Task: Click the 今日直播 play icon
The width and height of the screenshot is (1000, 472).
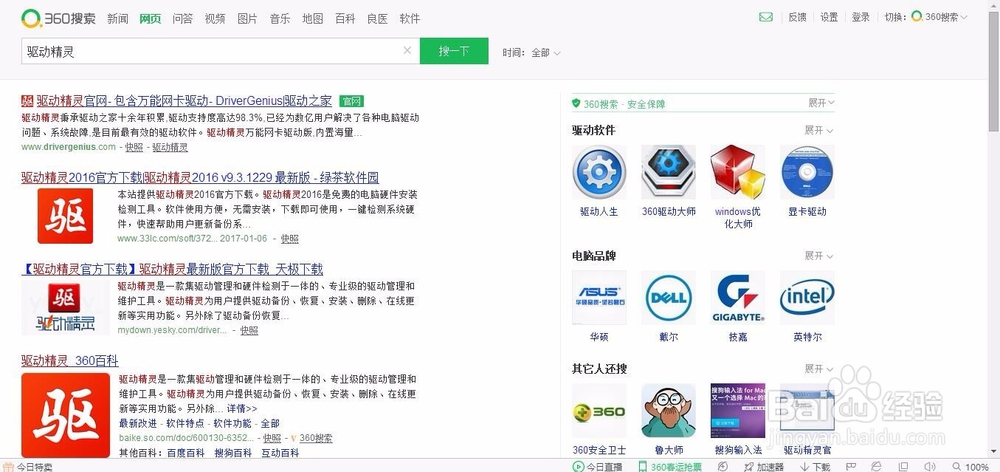Action: pos(578,467)
